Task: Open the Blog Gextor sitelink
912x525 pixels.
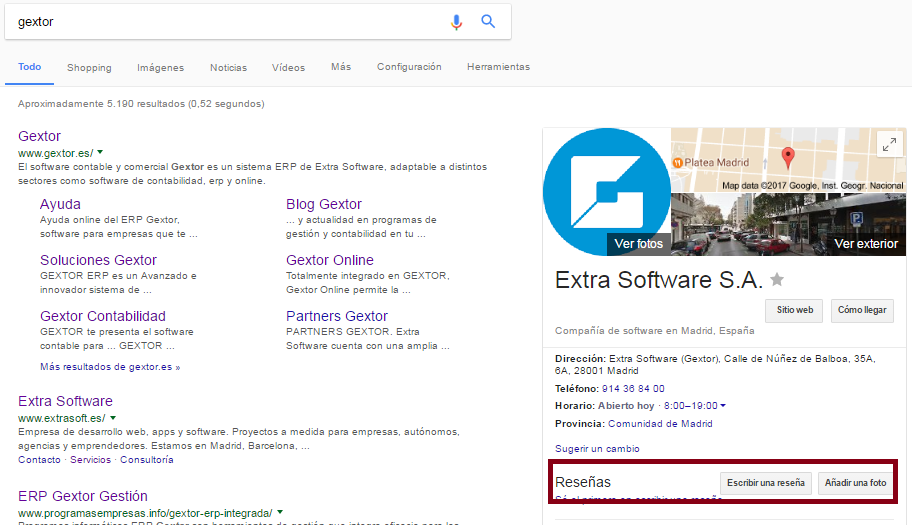Action: (x=323, y=204)
